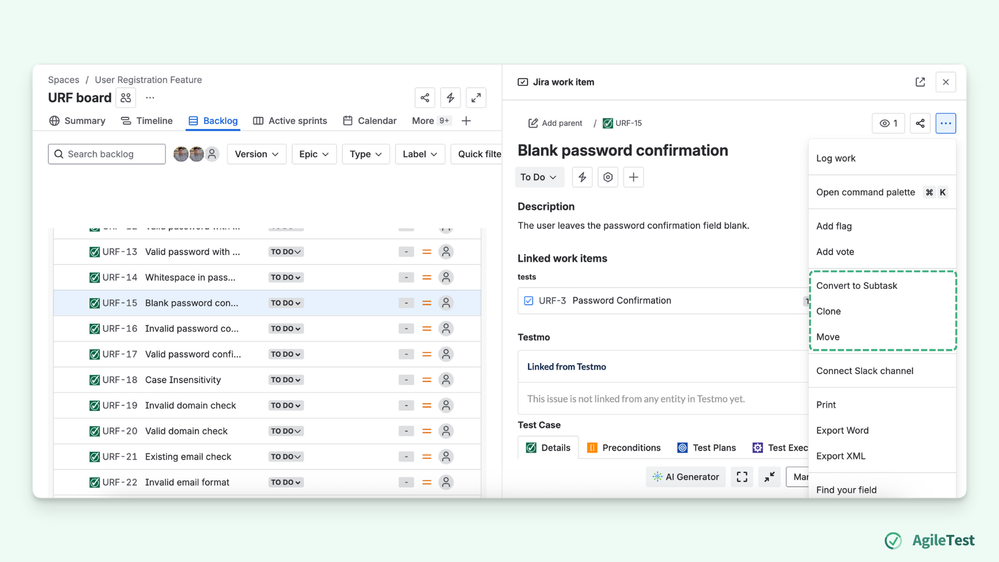Click the issue type icon of URF-22
999x562 pixels.
tap(94, 482)
